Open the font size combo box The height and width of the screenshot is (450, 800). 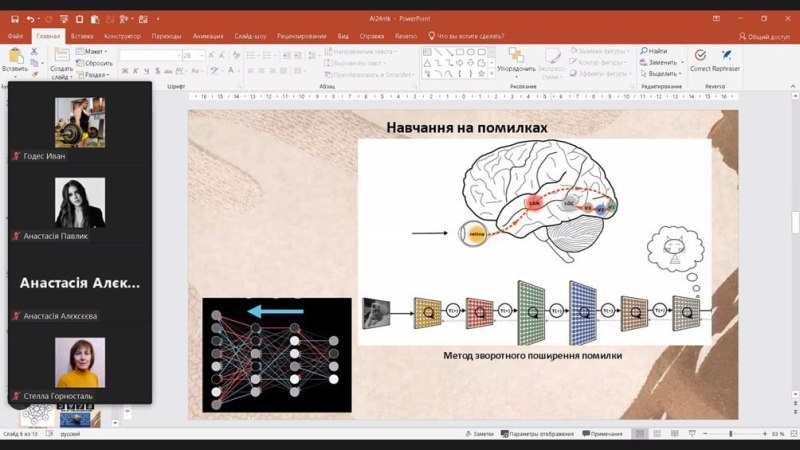click(x=192, y=56)
